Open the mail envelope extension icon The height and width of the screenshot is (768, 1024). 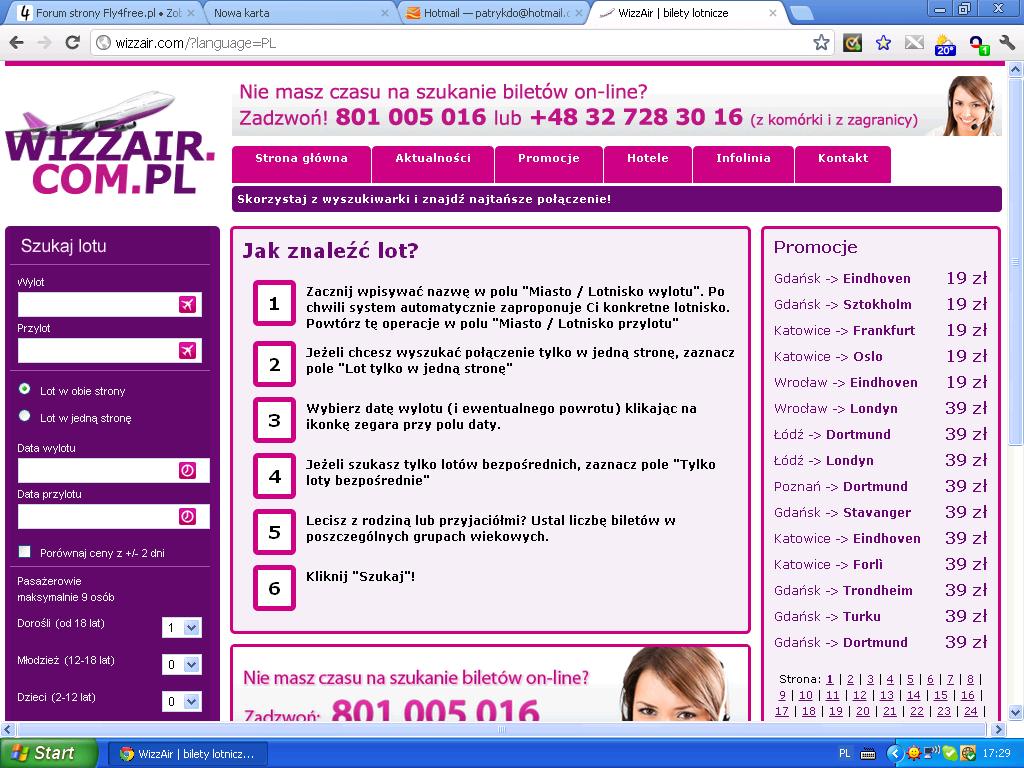click(x=914, y=43)
